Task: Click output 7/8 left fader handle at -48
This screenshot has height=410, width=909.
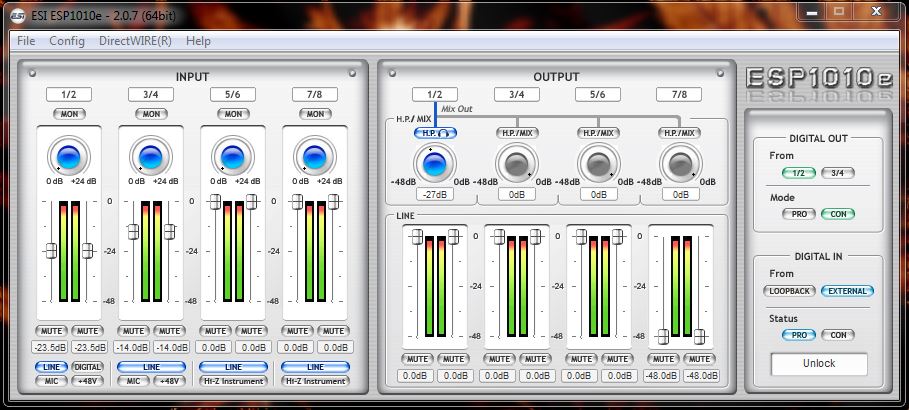Action: tap(663, 336)
